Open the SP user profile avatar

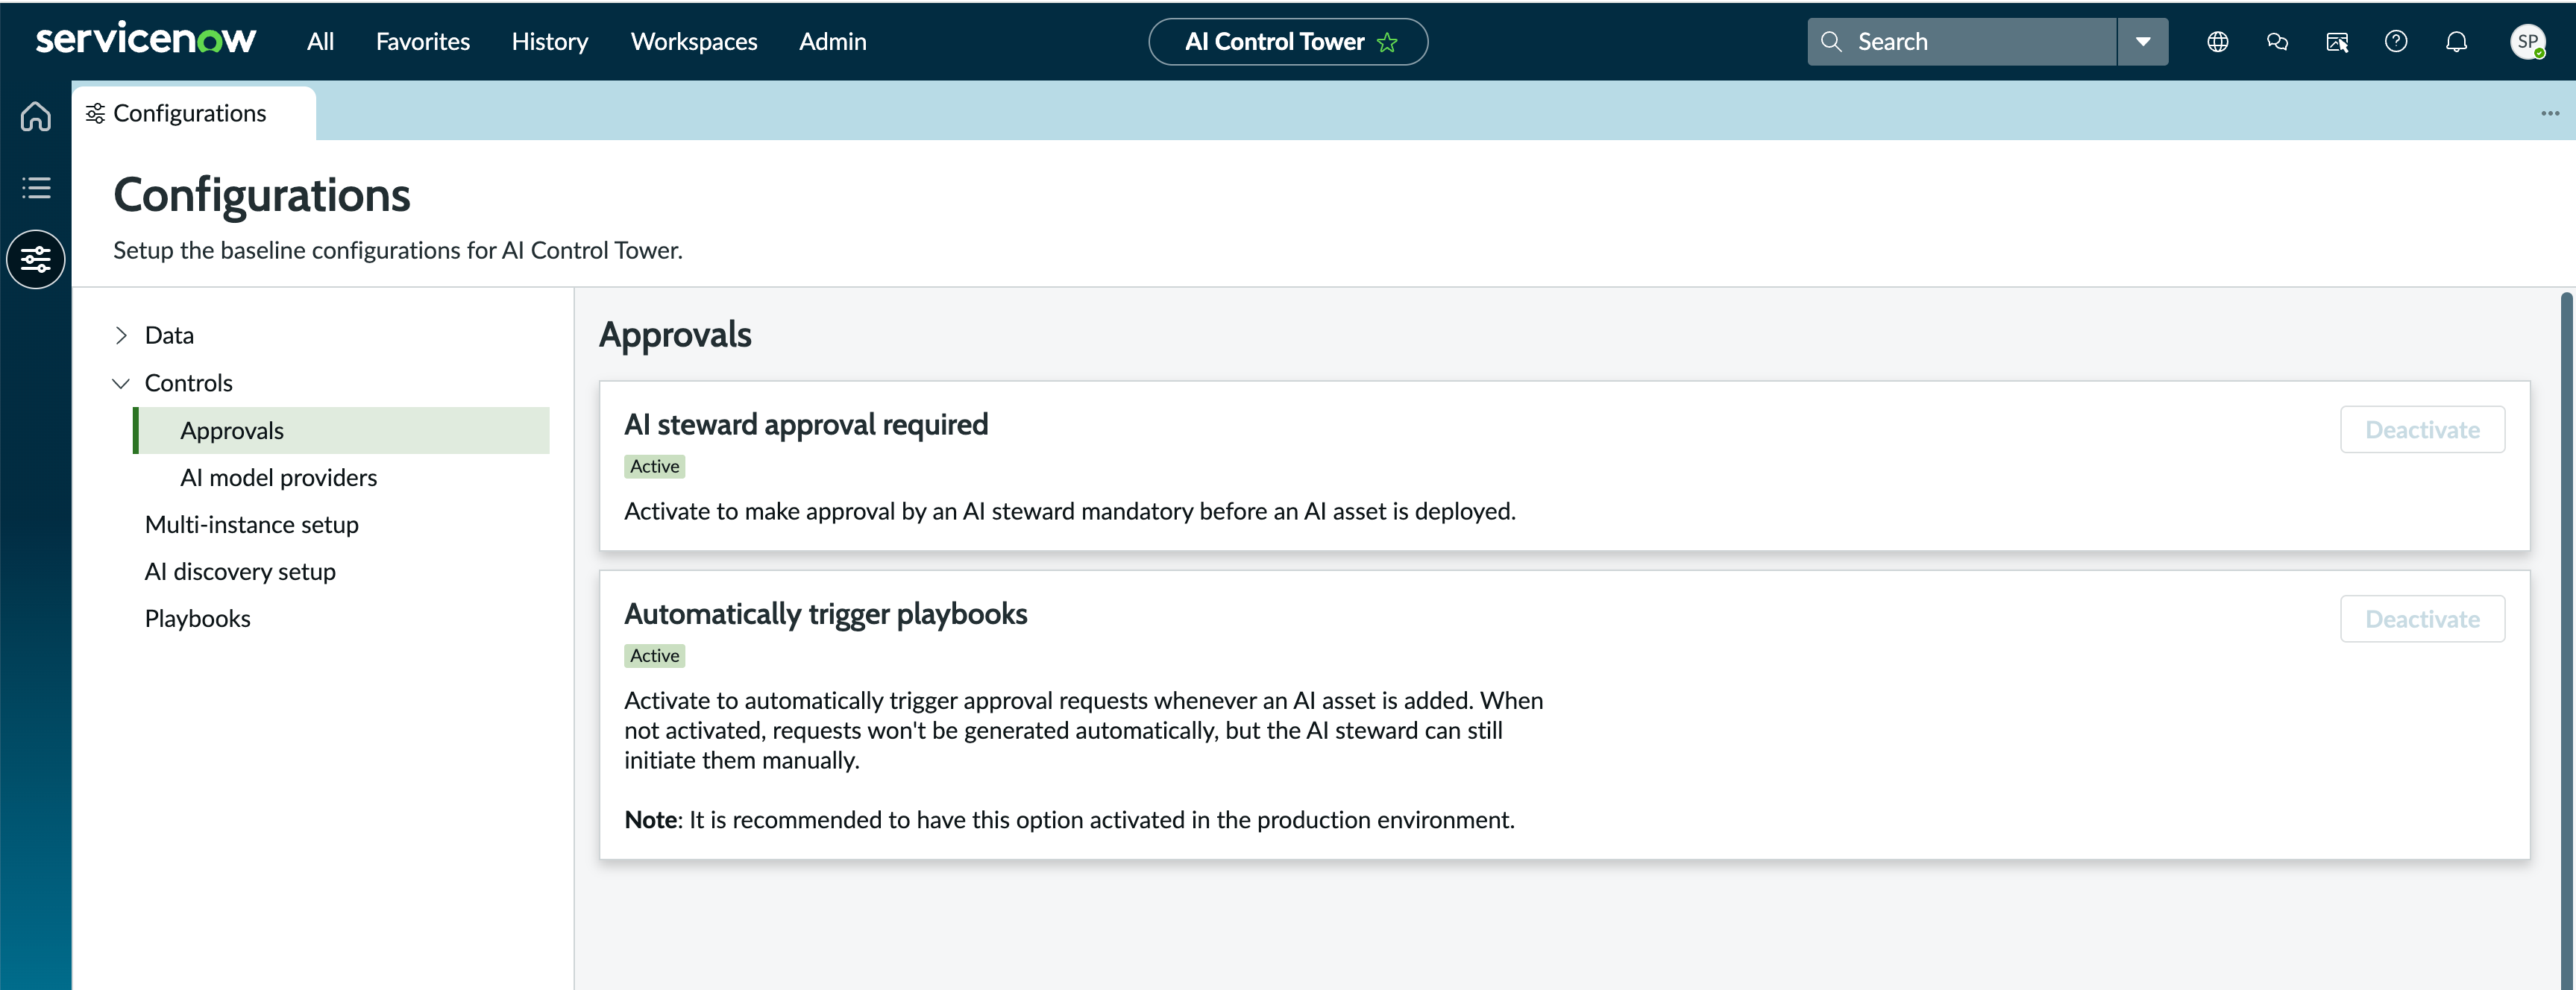pyautogui.click(x=2528, y=41)
